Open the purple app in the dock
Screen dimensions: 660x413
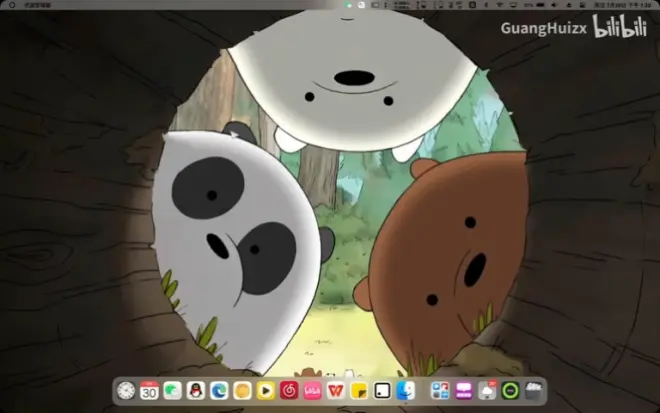(x=464, y=390)
